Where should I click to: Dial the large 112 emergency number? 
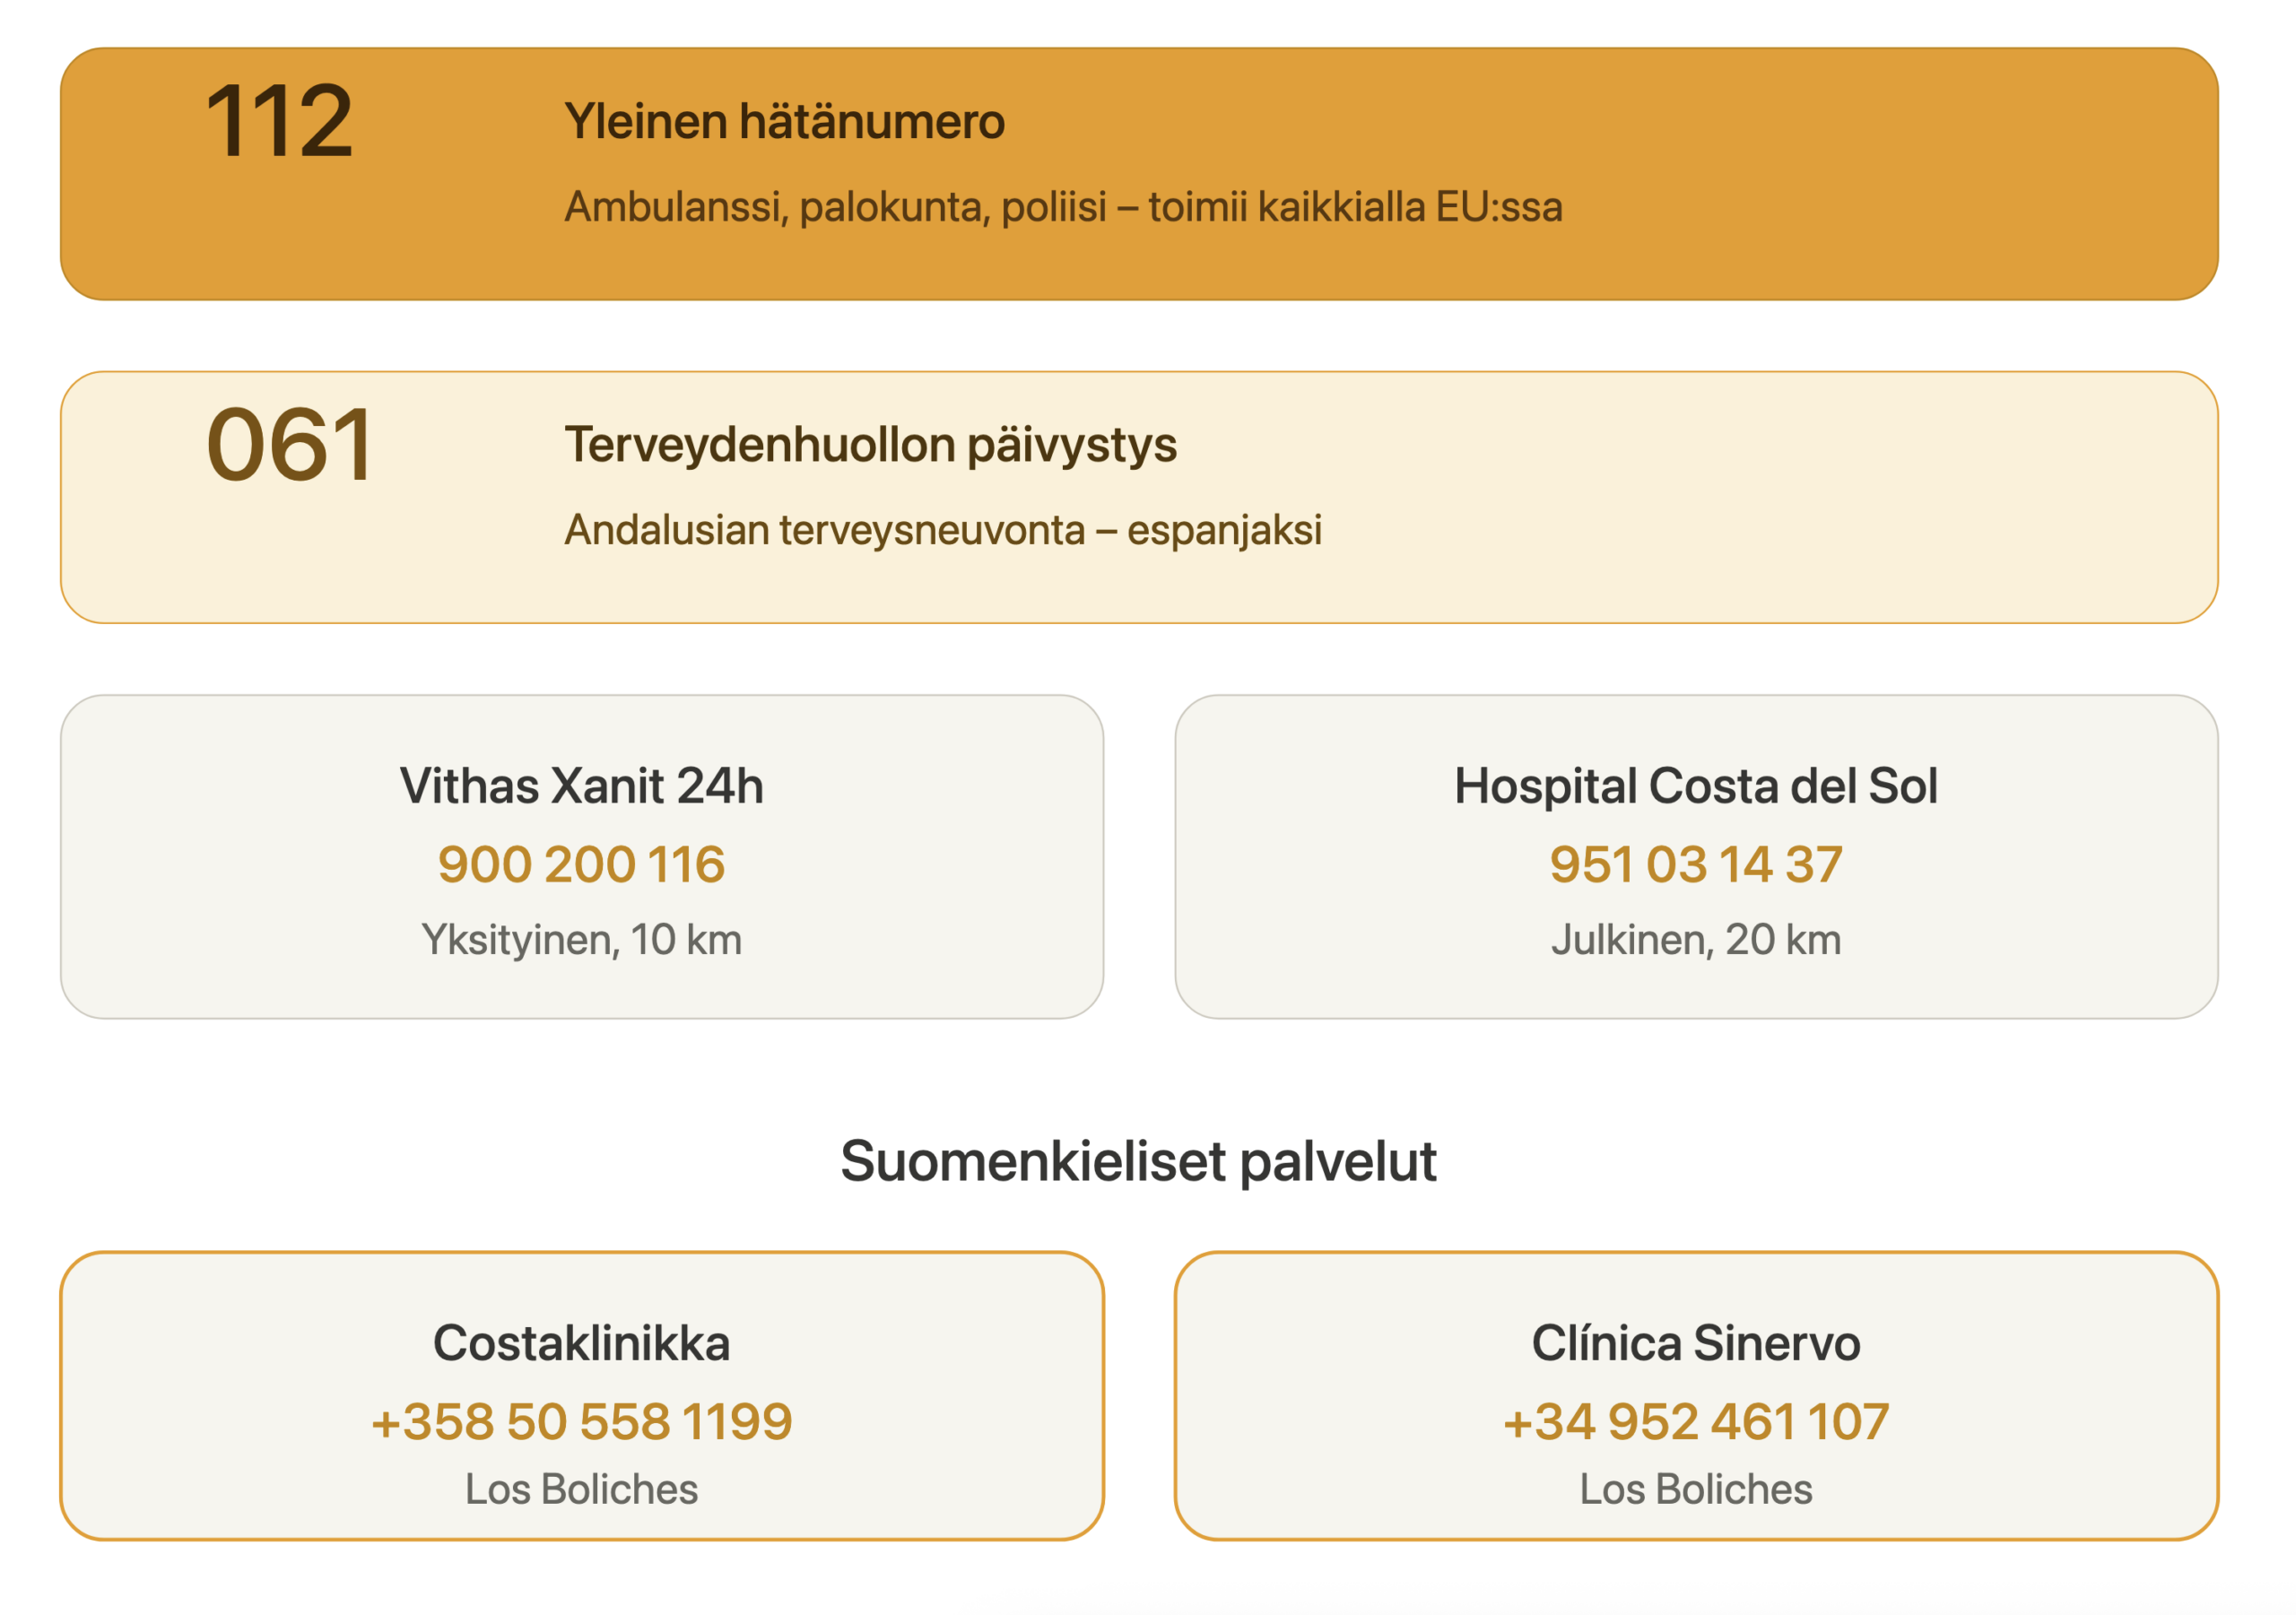pos(279,122)
